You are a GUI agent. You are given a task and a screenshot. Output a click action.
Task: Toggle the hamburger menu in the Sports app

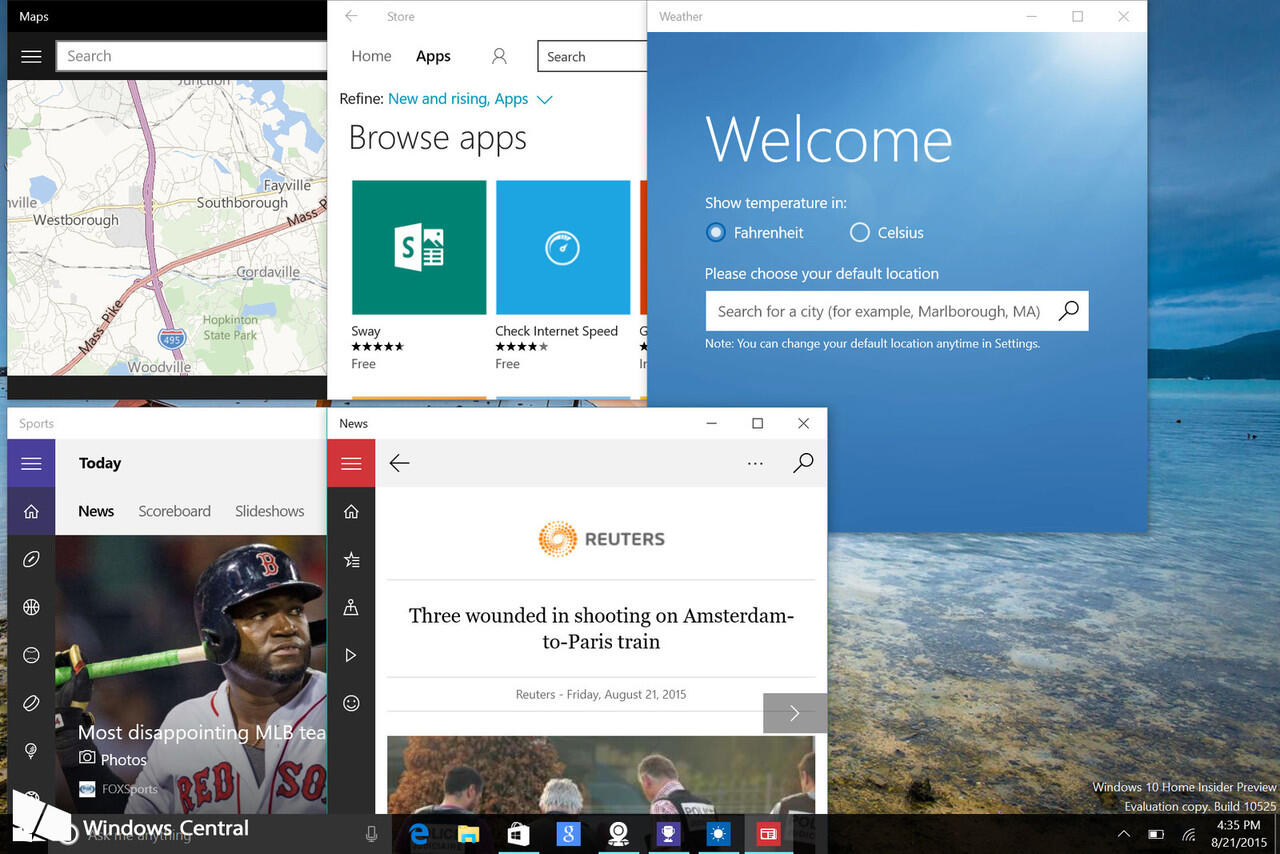coord(30,463)
